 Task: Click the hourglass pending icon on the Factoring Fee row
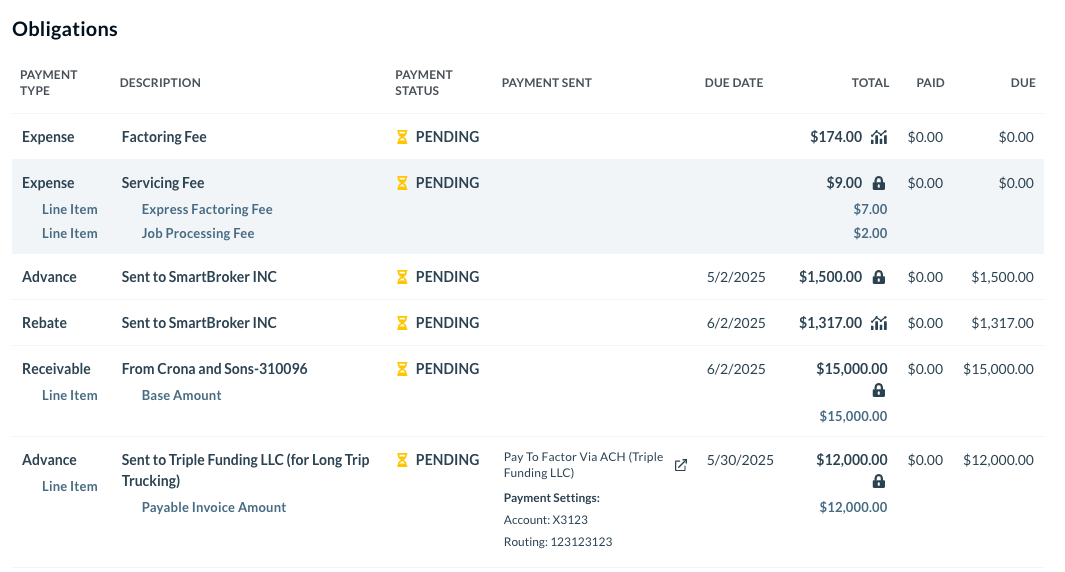pyautogui.click(x=402, y=137)
